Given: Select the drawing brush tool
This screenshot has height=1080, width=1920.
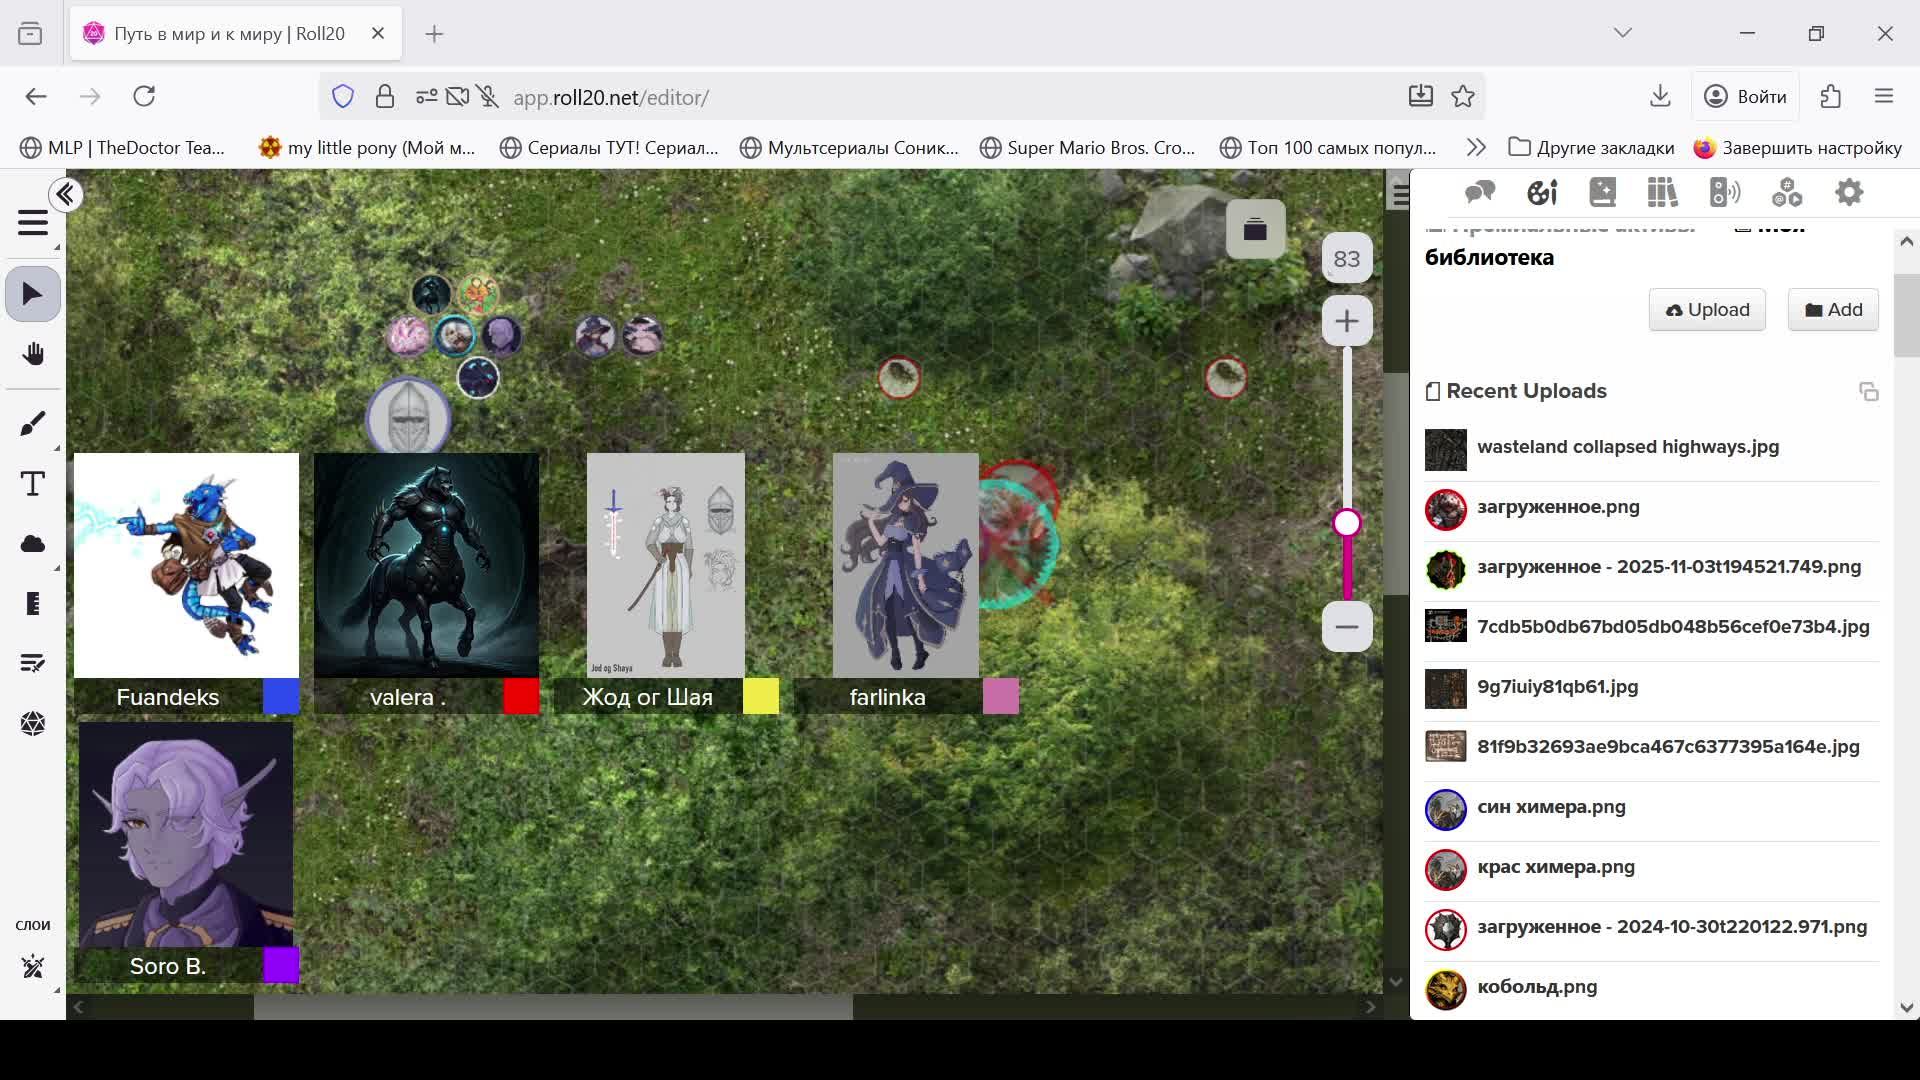Looking at the screenshot, I should (x=33, y=424).
